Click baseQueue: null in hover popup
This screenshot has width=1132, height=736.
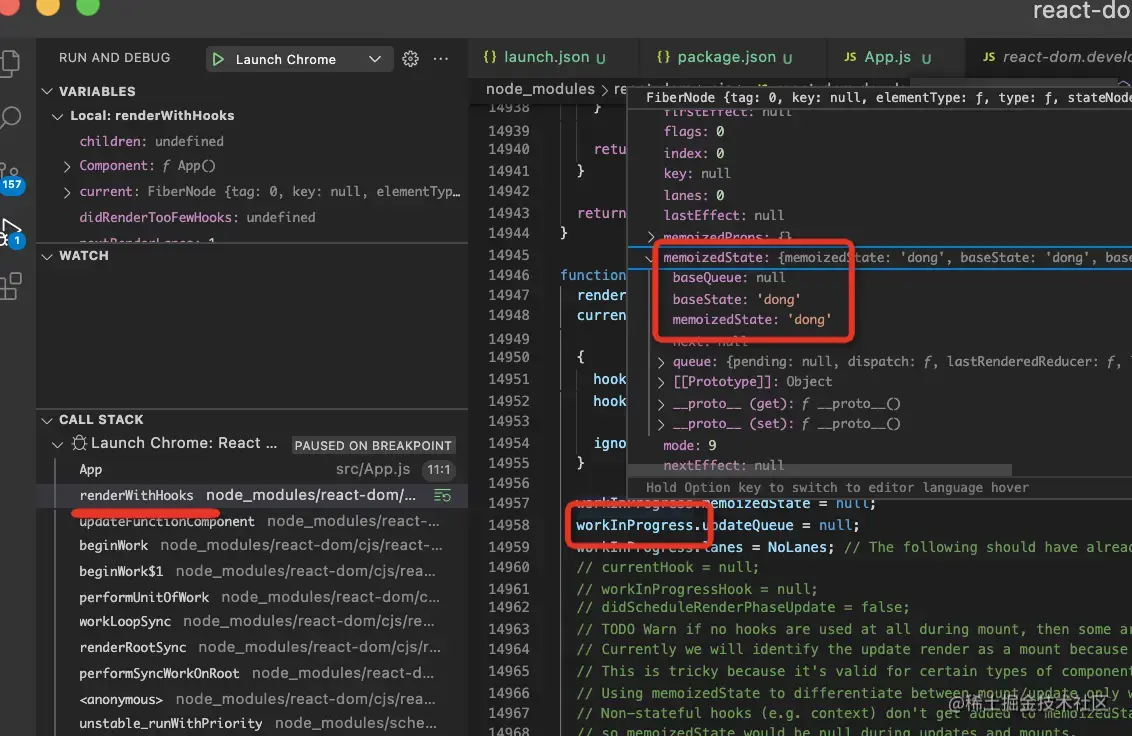[728, 277]
